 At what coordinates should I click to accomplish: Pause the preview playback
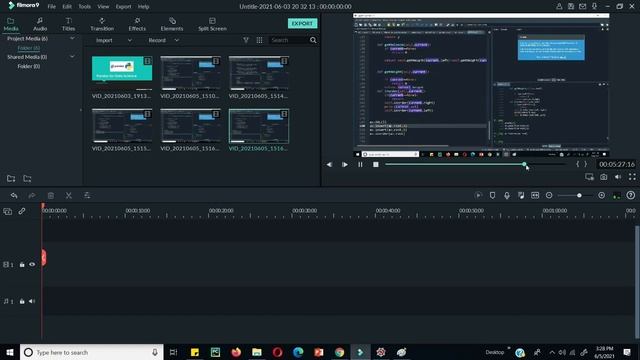coord(360,164)
